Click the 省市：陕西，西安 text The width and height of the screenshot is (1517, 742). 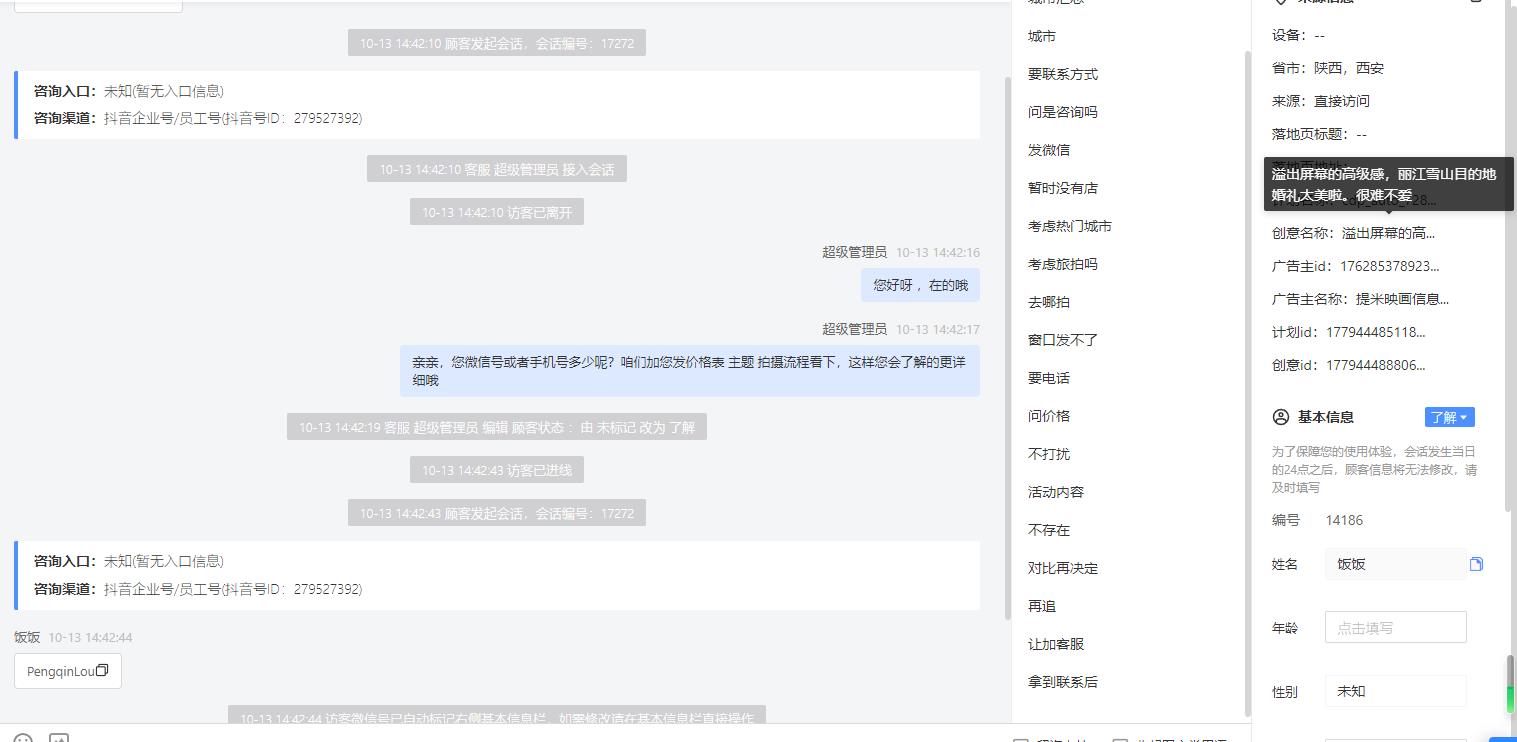click(x=1328, y=68)
